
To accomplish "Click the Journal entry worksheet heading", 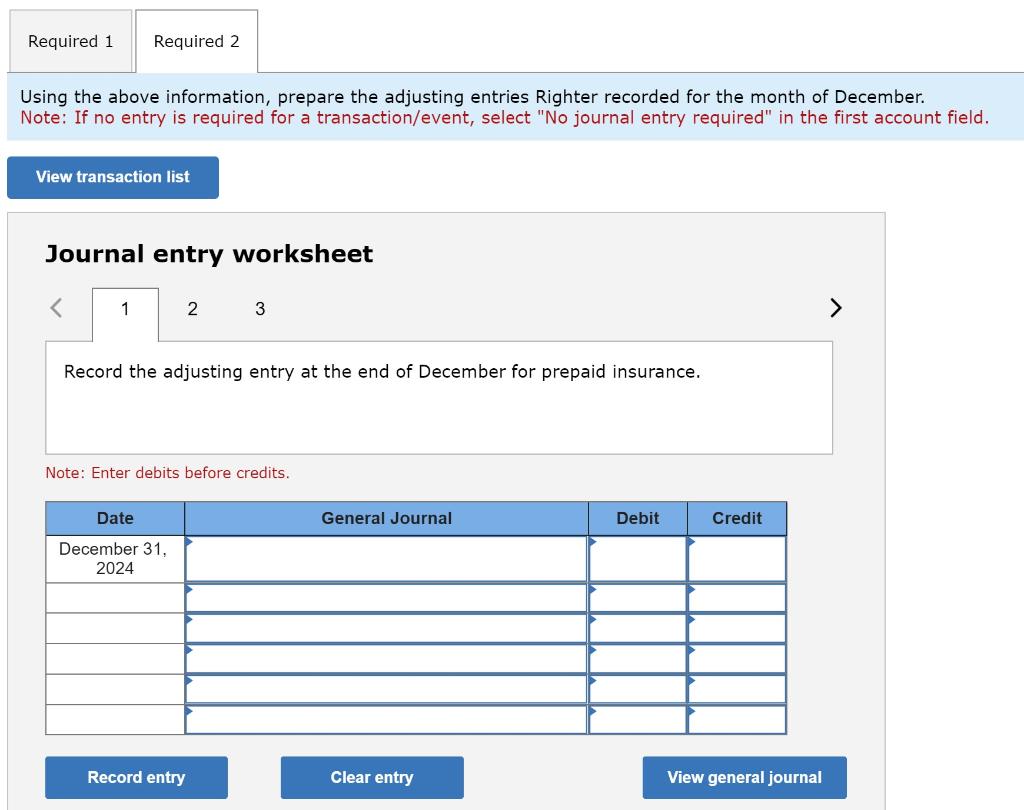I will pyautogui.click(x=209, y=254).
